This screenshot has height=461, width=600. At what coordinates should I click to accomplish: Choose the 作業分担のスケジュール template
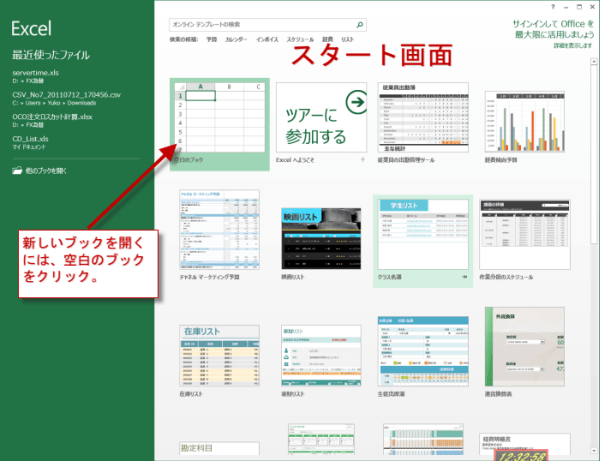[x=525, y=234]
